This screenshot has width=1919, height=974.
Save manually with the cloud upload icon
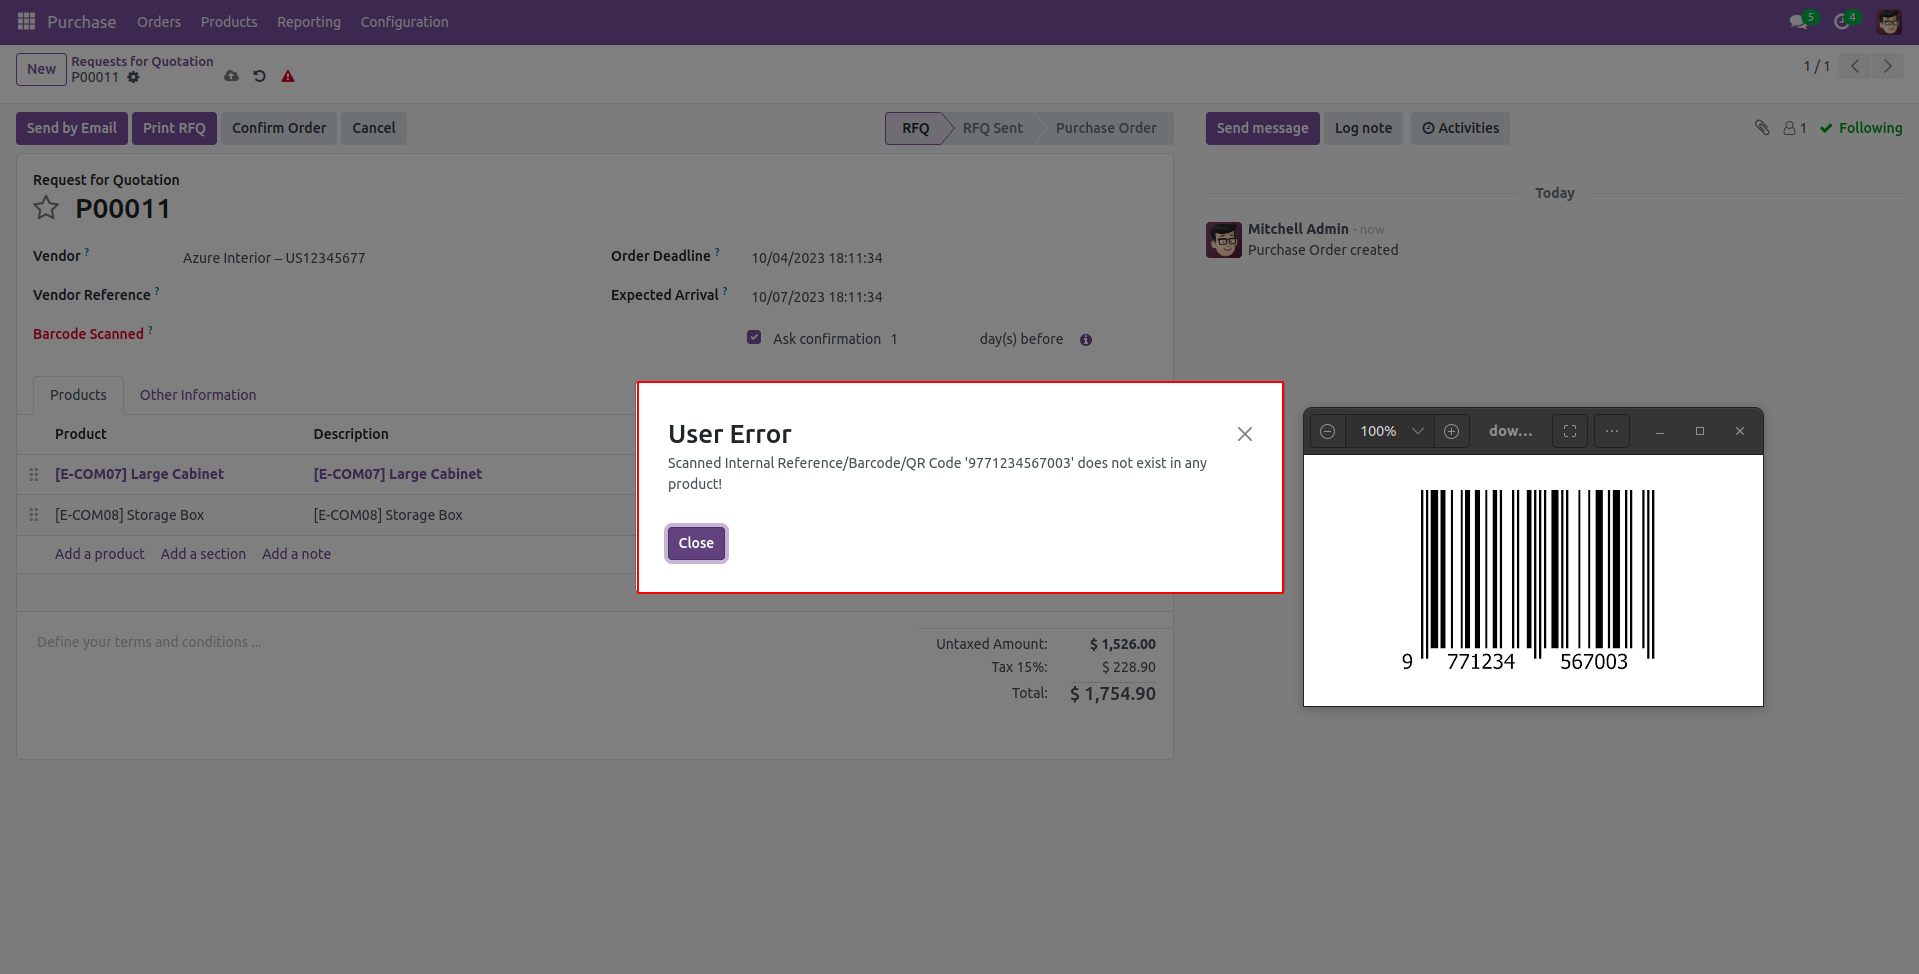pos(231,76)
